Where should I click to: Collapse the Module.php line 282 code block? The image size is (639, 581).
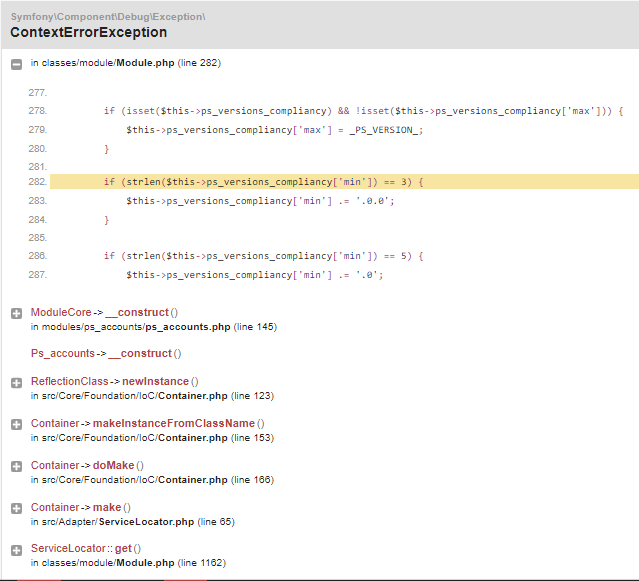coord(16,64)
